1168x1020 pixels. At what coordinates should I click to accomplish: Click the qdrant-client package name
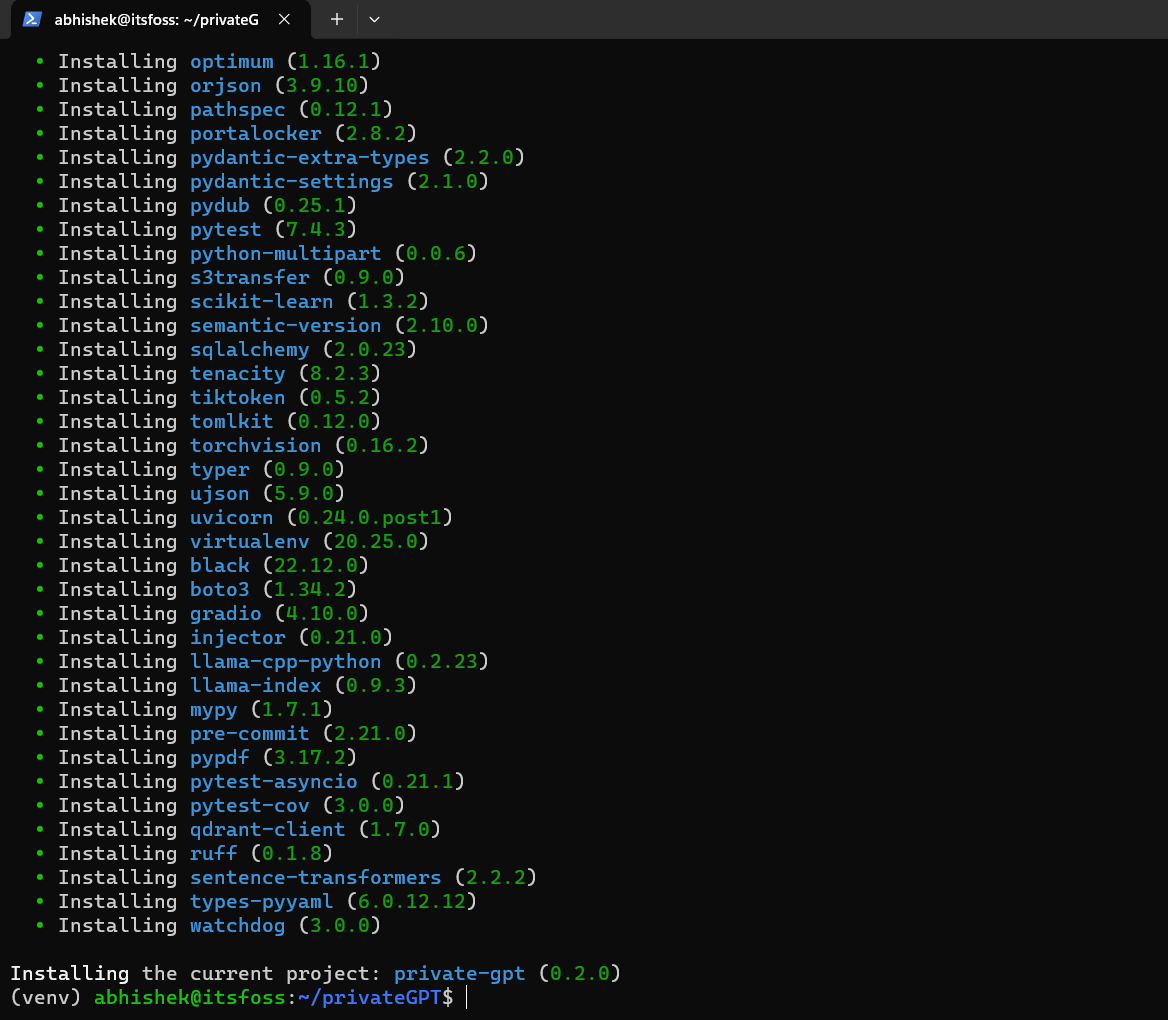point(267,829)
